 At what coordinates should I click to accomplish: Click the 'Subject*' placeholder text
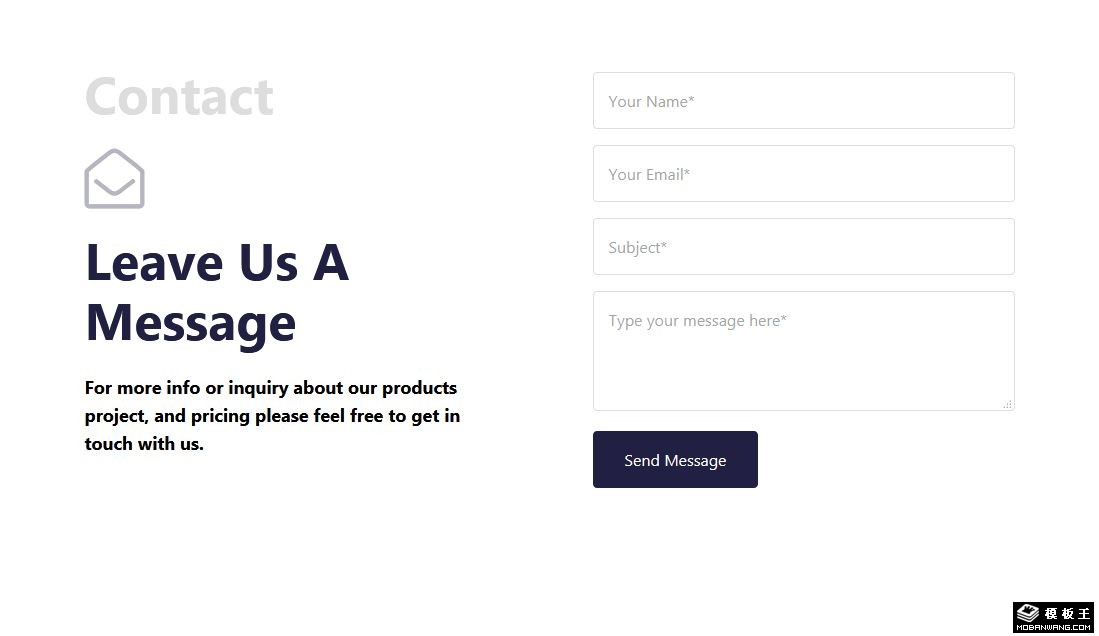point(637,247)
